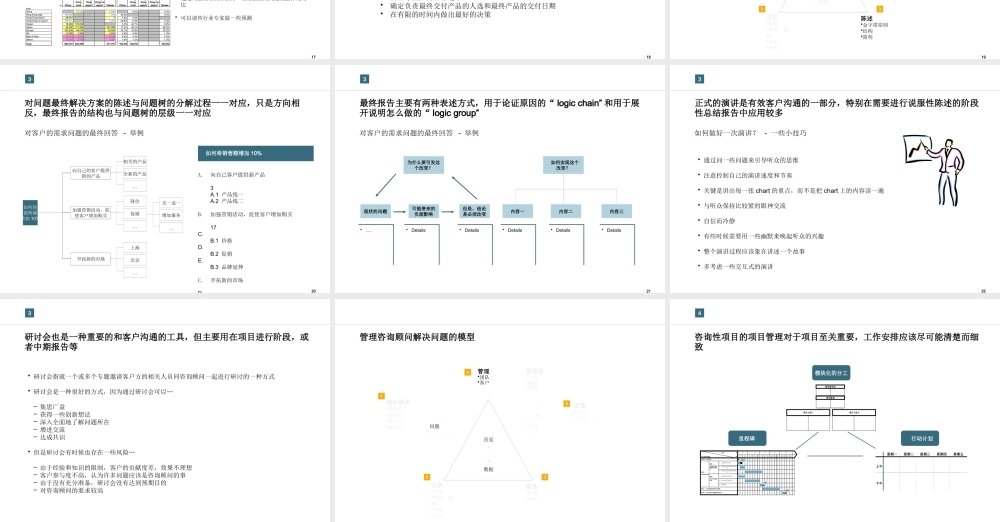Select slide 20 about 问题树的分解过程
Screen dimensions: 1000x522
[x=165, y=179]
